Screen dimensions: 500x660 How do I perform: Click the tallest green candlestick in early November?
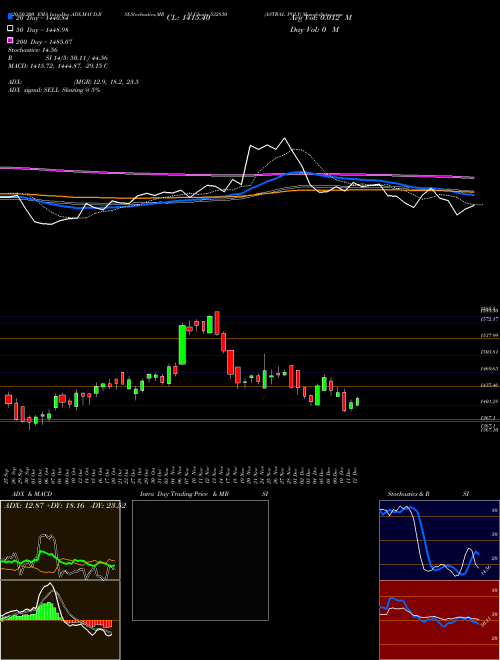[x=182, y=345]
